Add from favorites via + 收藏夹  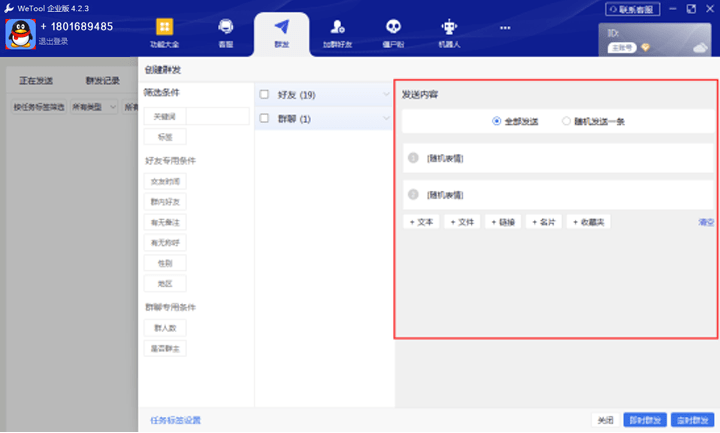[588, 222]
